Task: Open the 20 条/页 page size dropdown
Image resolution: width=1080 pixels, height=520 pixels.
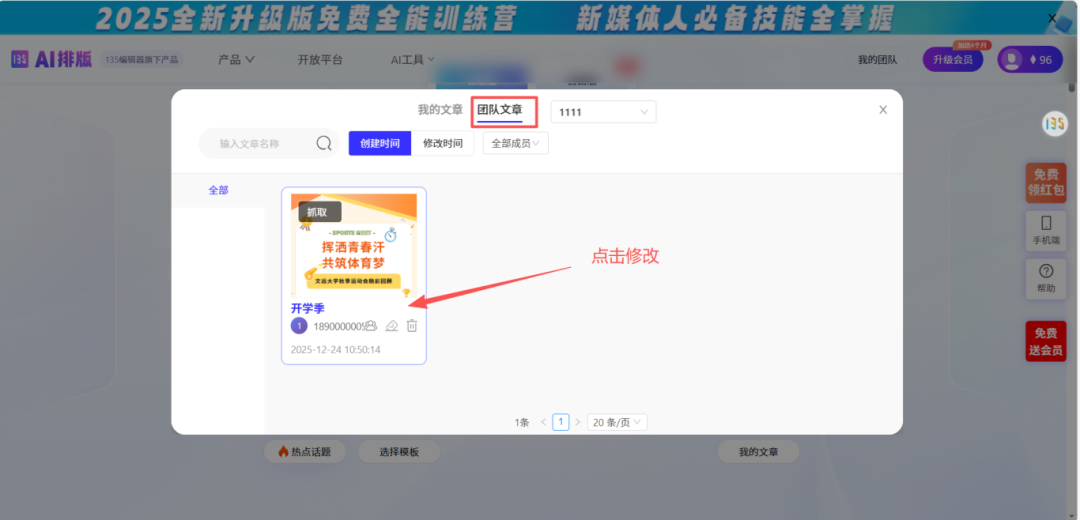Action: point(617,422)
